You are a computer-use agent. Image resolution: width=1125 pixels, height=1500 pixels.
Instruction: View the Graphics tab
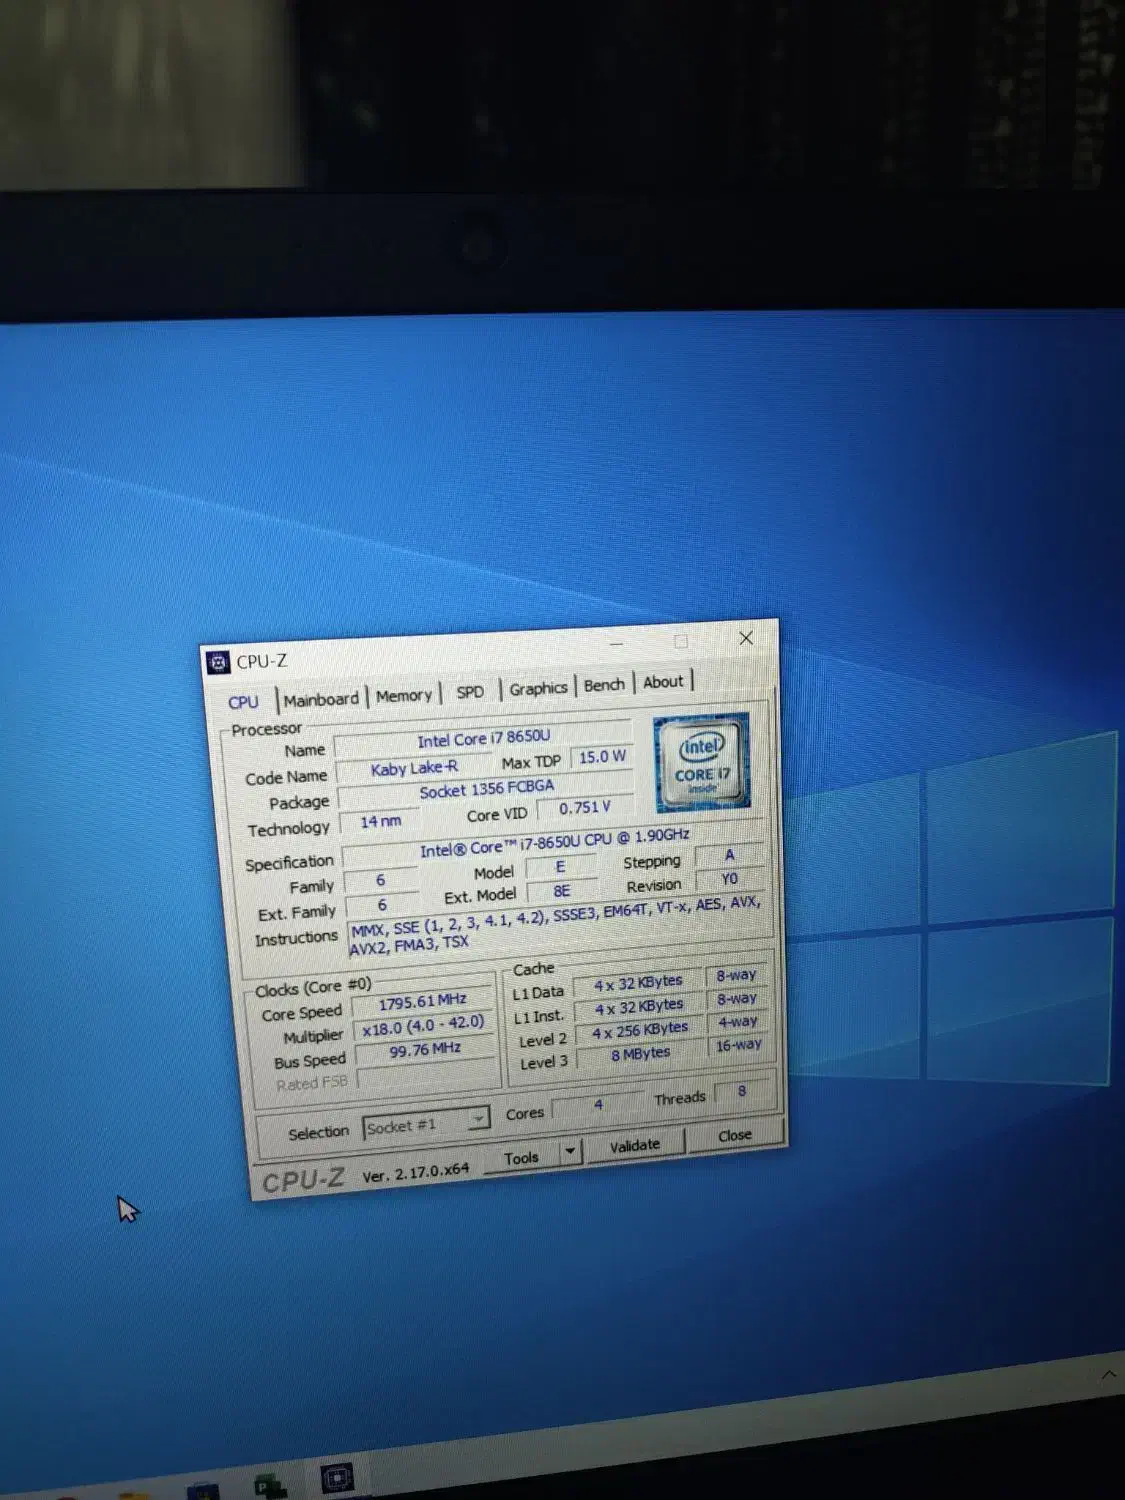(537, 688)
